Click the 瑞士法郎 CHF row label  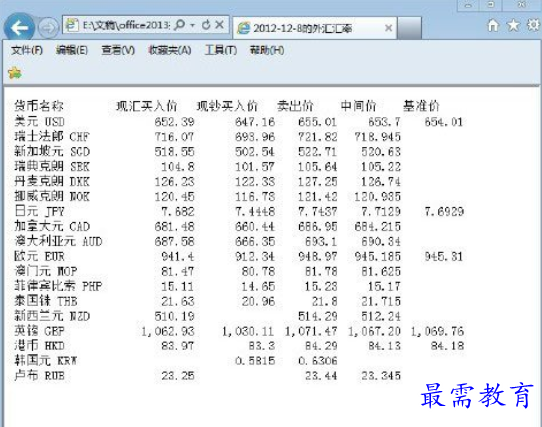pyautogui.click(x=52, y=137)
